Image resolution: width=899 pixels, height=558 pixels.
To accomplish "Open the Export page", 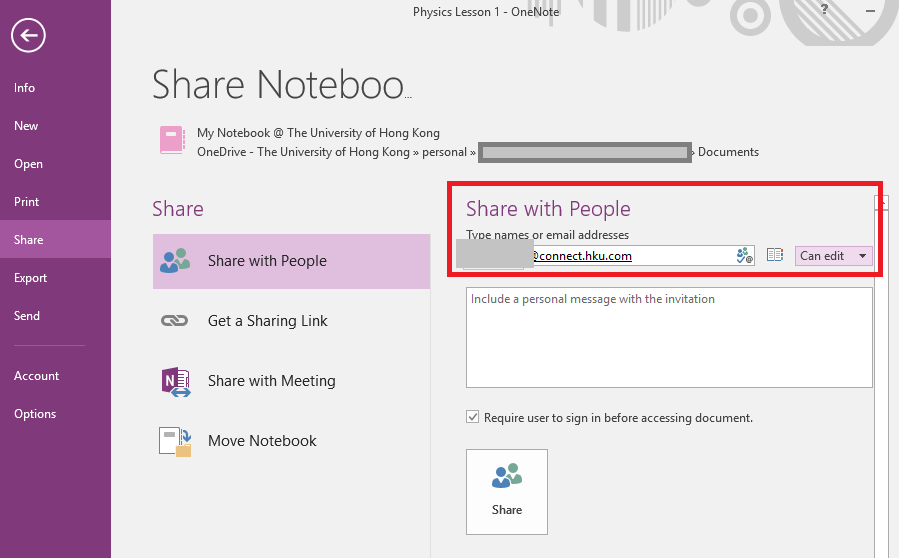I will (x=31, y=278).
